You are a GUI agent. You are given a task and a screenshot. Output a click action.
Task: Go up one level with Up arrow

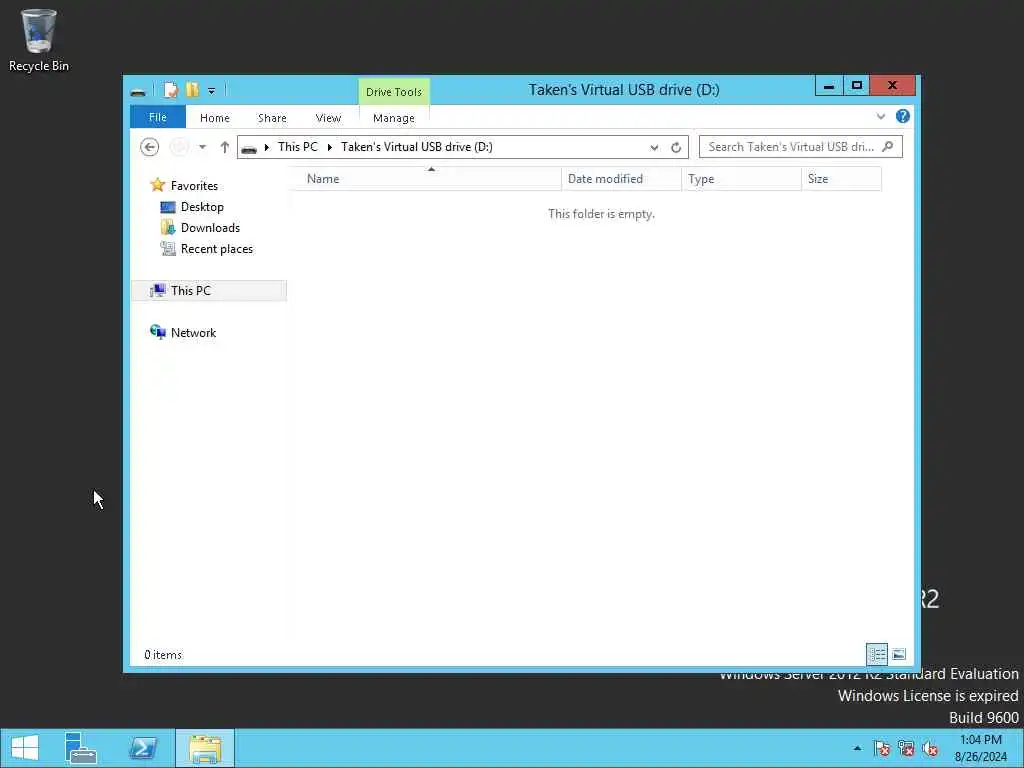point(225,147)
